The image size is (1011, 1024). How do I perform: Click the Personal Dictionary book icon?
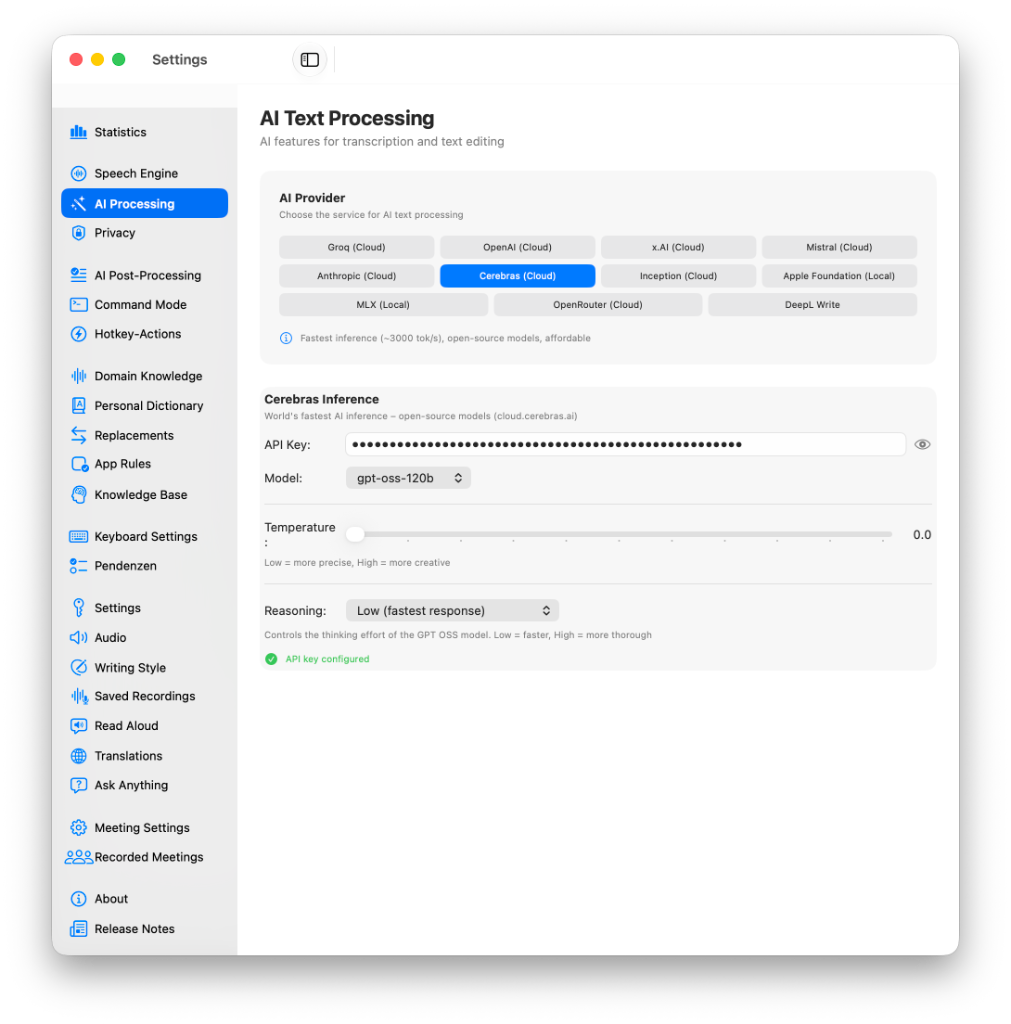(78, 406)
